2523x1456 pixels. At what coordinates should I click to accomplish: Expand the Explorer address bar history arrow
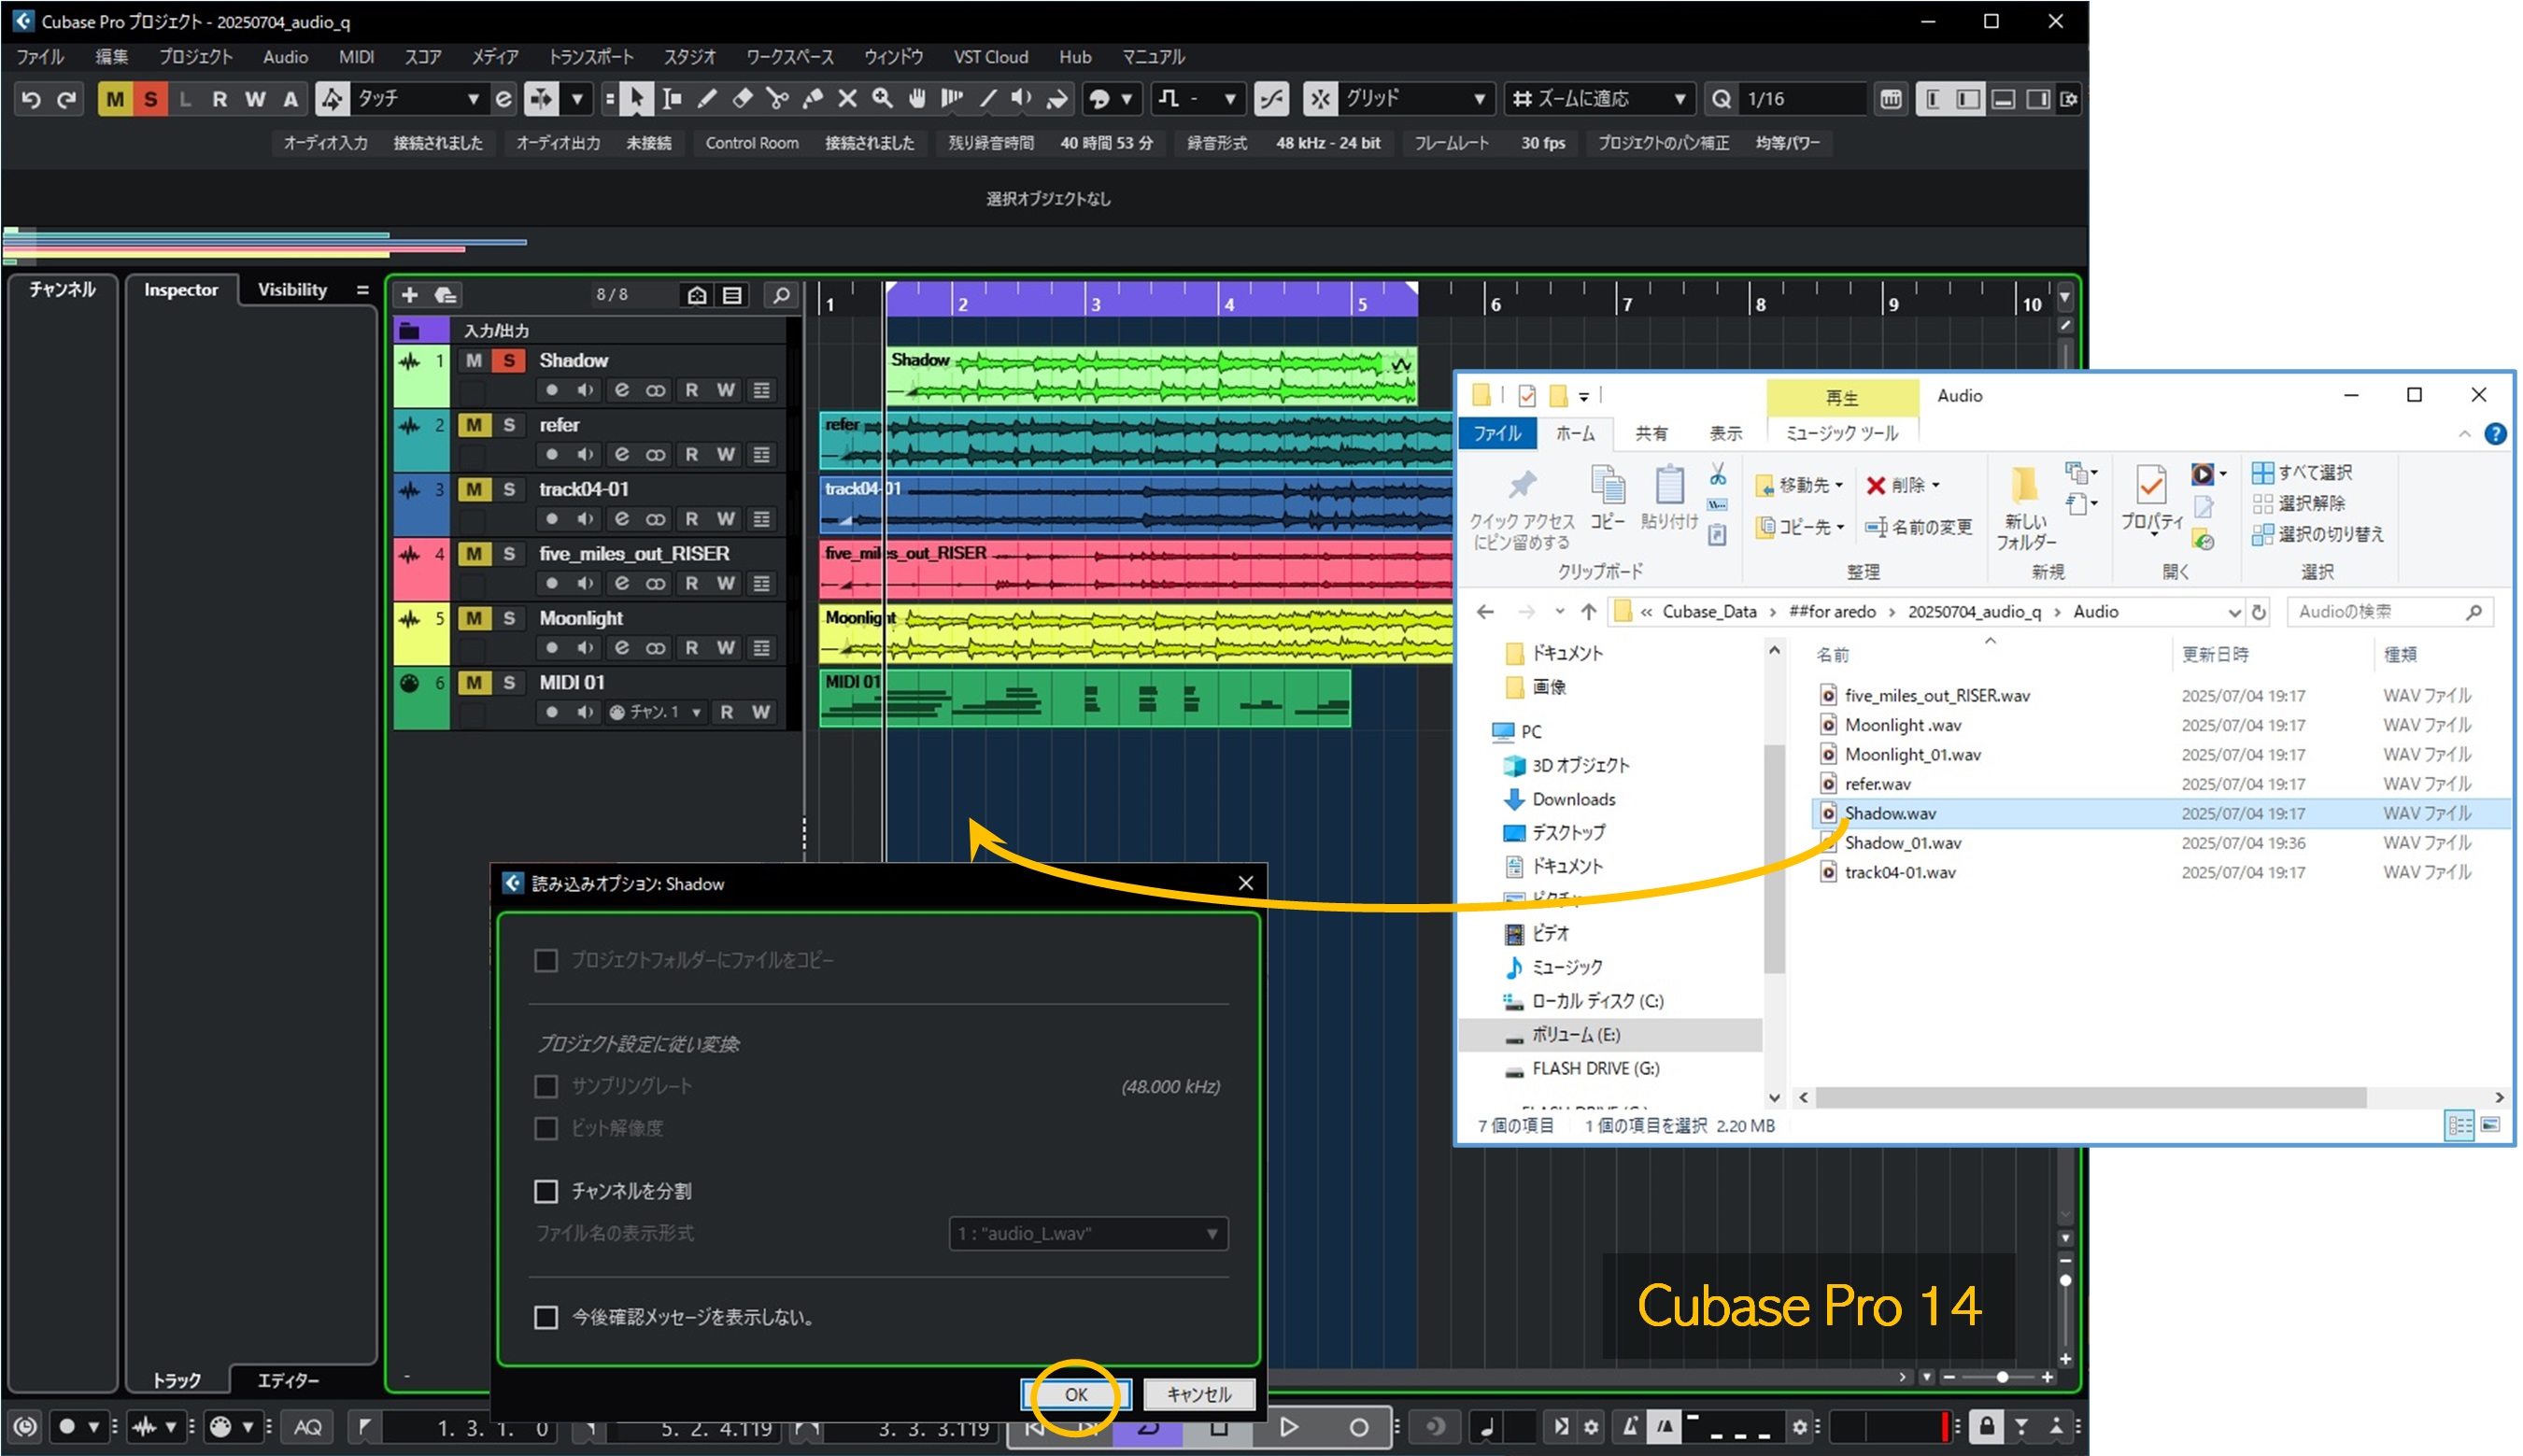[2233, 612]
